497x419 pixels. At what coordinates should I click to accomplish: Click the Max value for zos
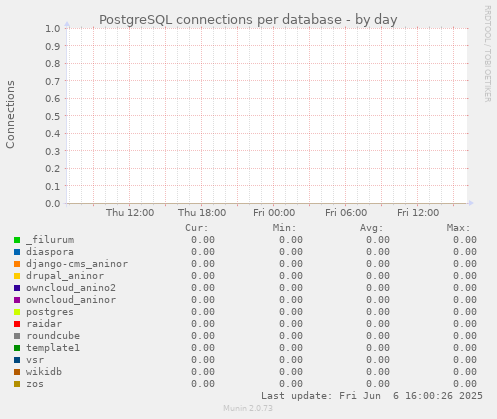465,384
